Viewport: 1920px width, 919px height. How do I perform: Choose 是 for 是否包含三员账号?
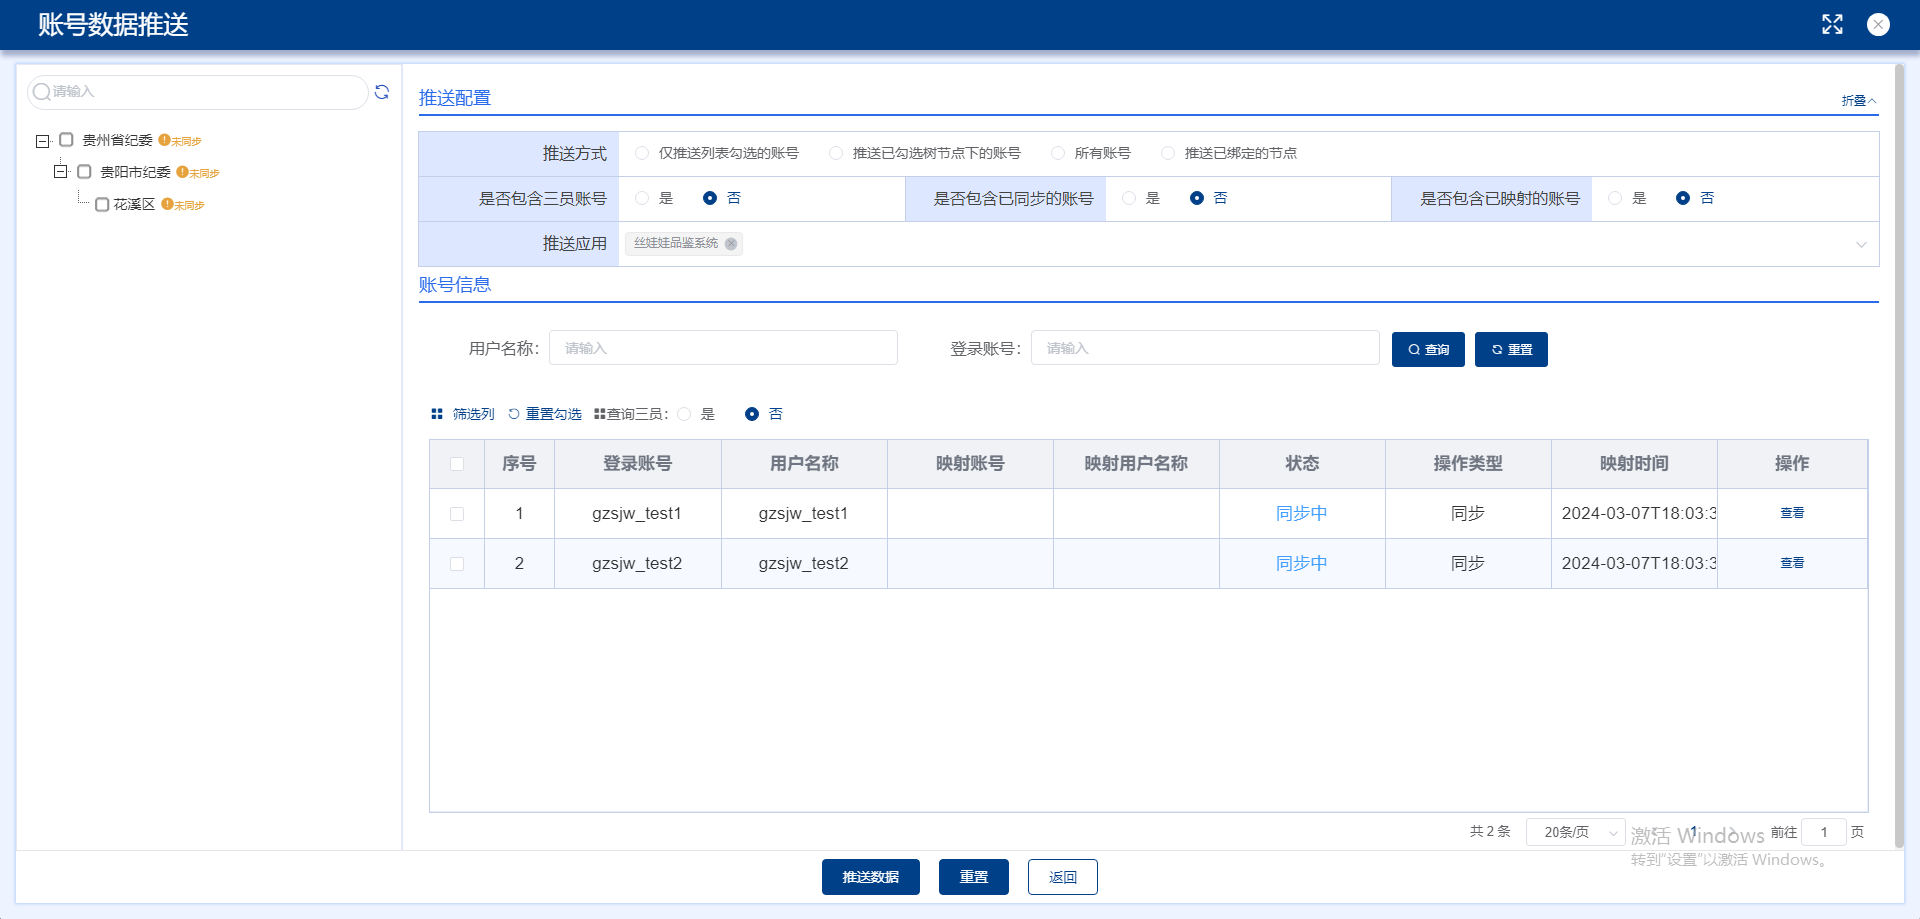(642, 198)
